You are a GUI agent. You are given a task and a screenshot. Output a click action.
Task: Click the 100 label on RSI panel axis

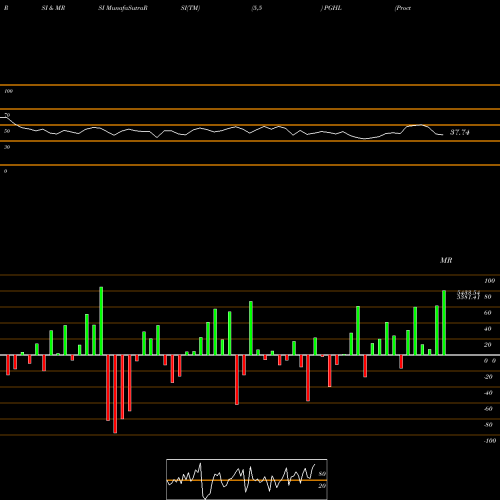point(8,91)
